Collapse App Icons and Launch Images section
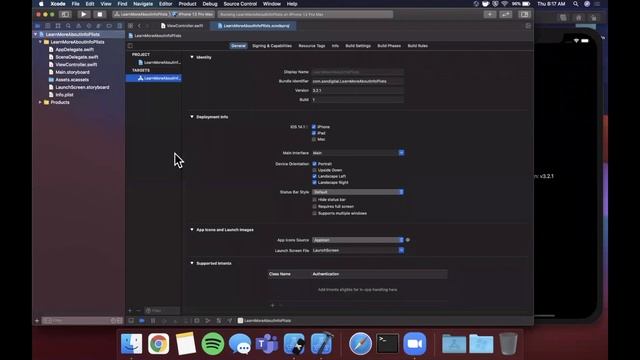This screenshot has height=360, width=640. (192, 229)
